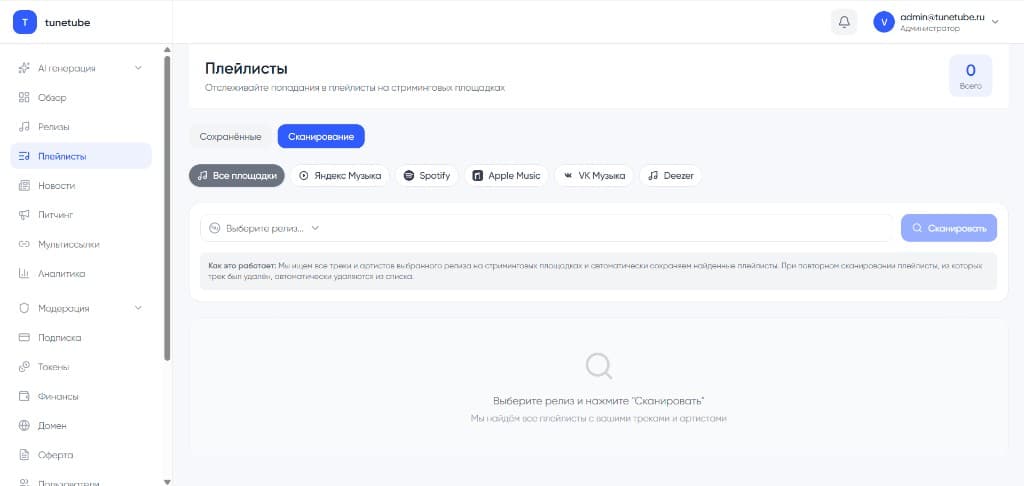This screenshot has width=1024, height=486.
Task: Click the user avatar with letter V
Action: point(884,22)
